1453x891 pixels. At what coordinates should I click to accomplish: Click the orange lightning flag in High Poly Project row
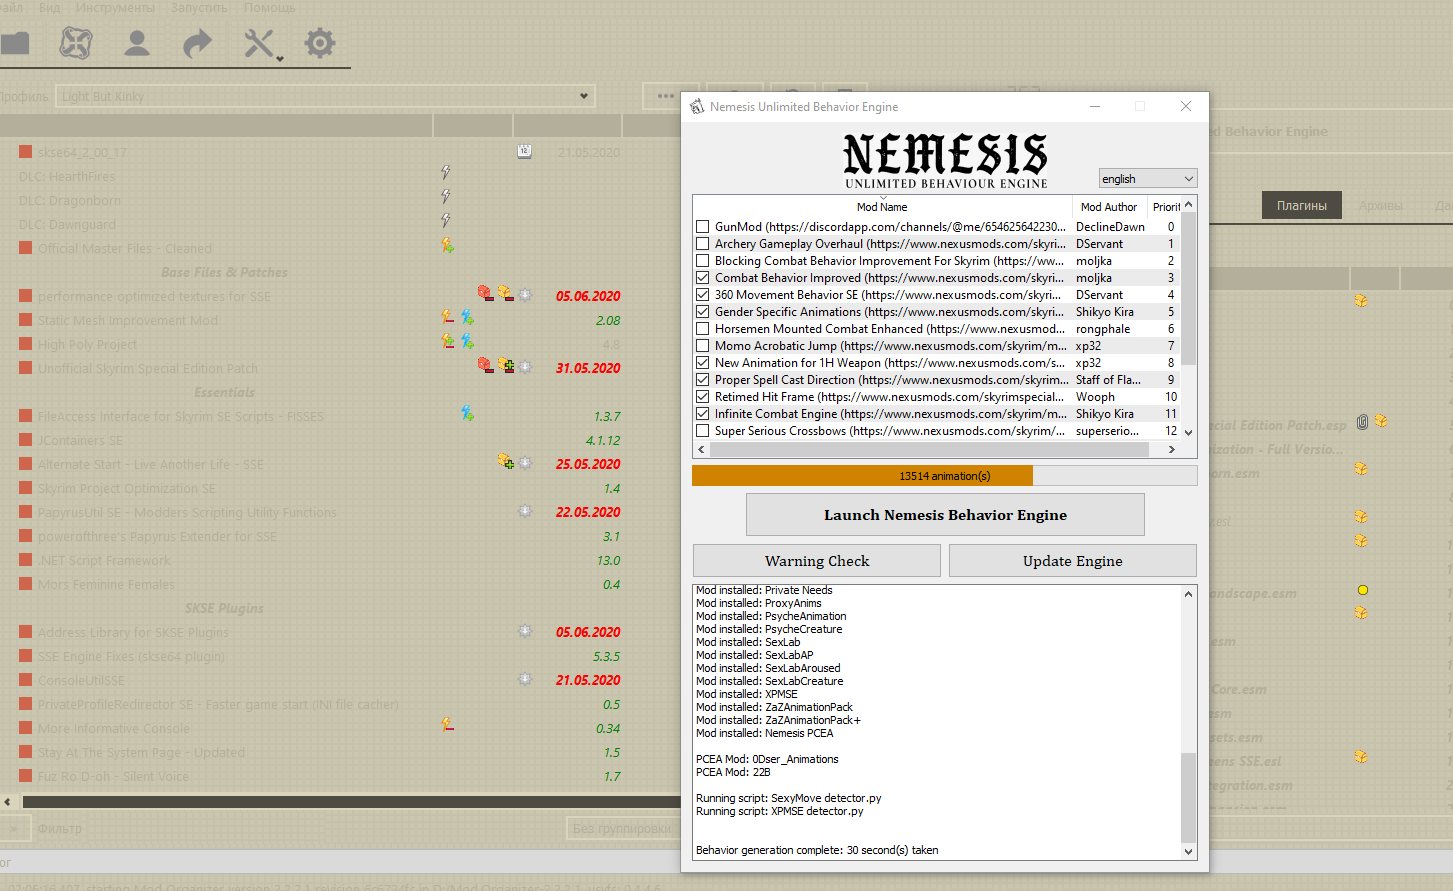(447, 342)
